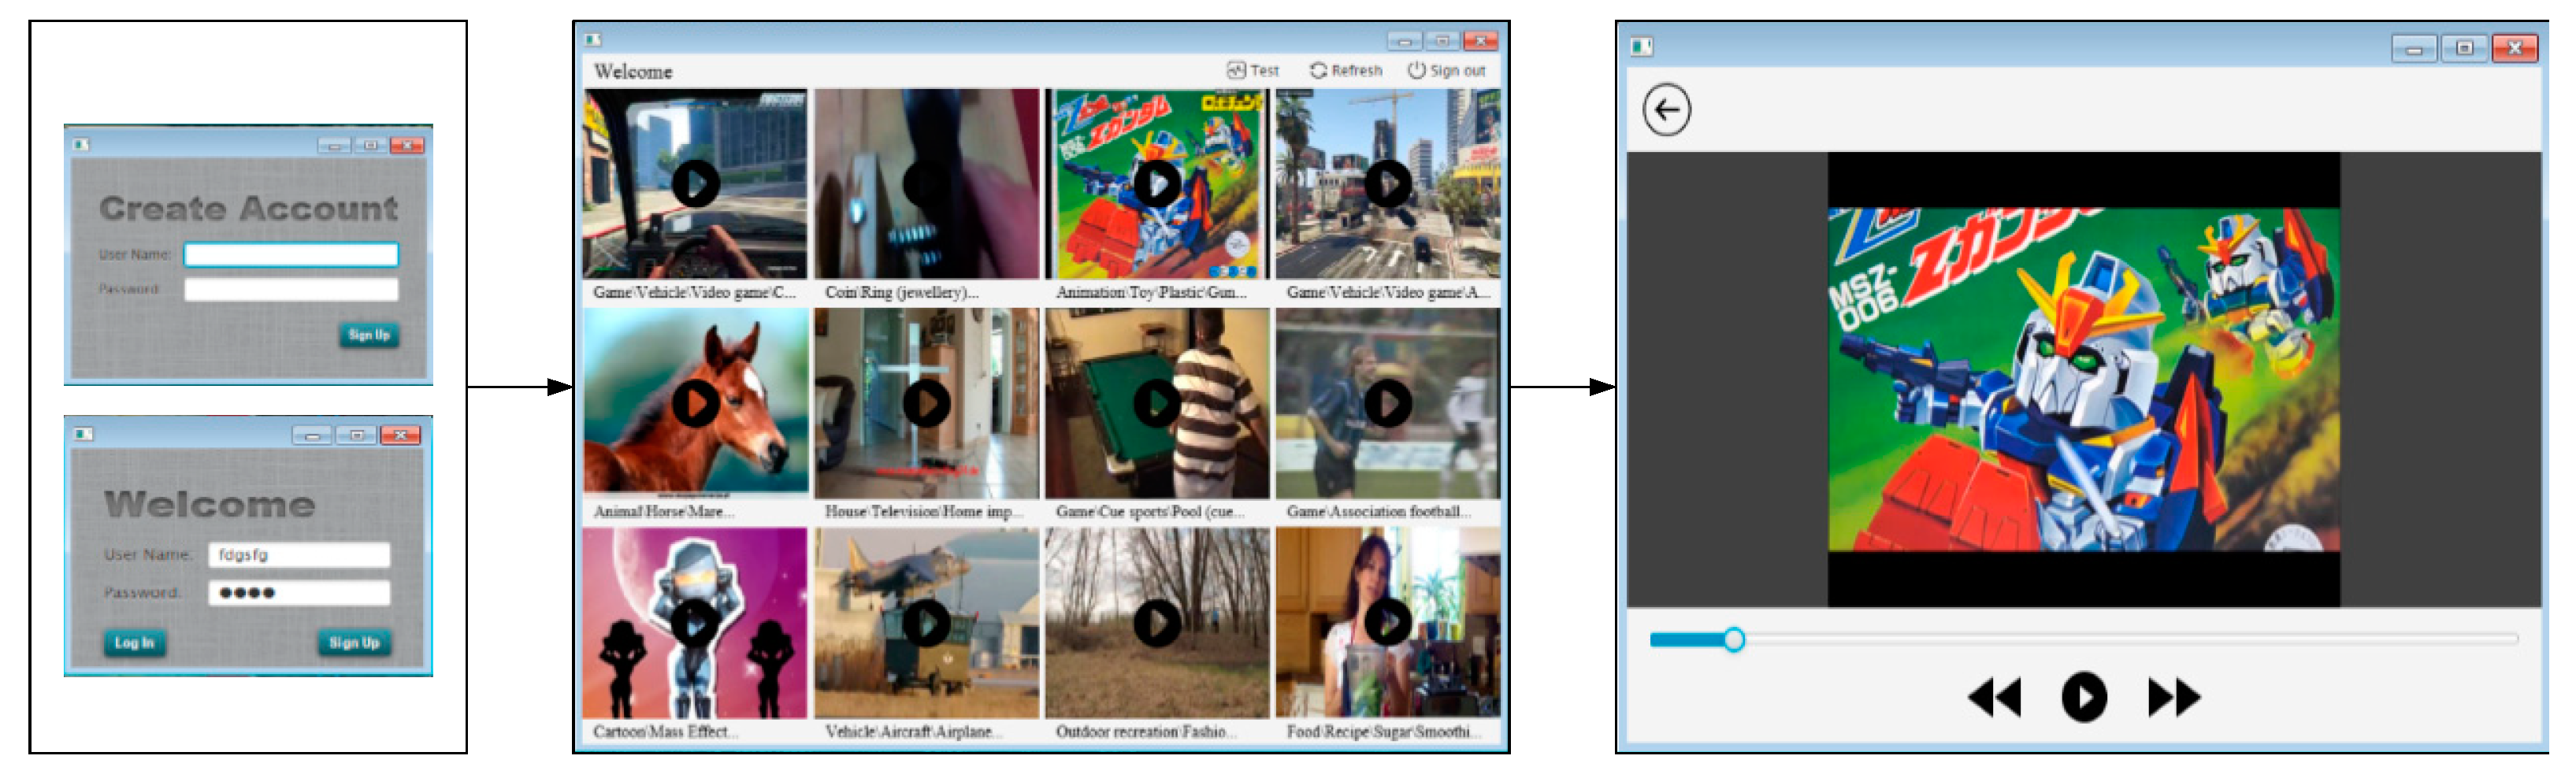Click Sign Up in Welcome login window
Image resolution: width=2576 pixels, height=778 pixels.
tap(354, 643)
